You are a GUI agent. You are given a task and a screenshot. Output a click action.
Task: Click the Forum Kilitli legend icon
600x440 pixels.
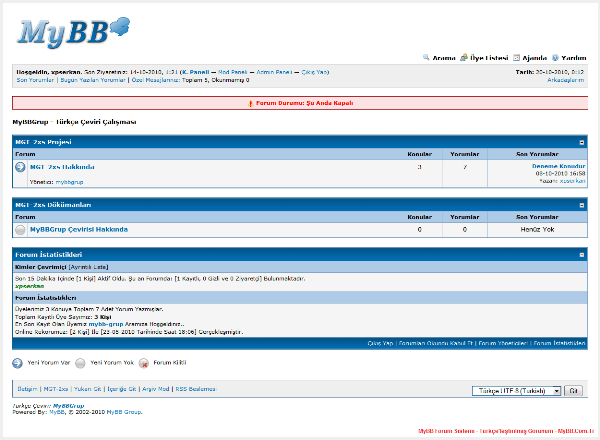pyautogui.click(x=145, y=363)
